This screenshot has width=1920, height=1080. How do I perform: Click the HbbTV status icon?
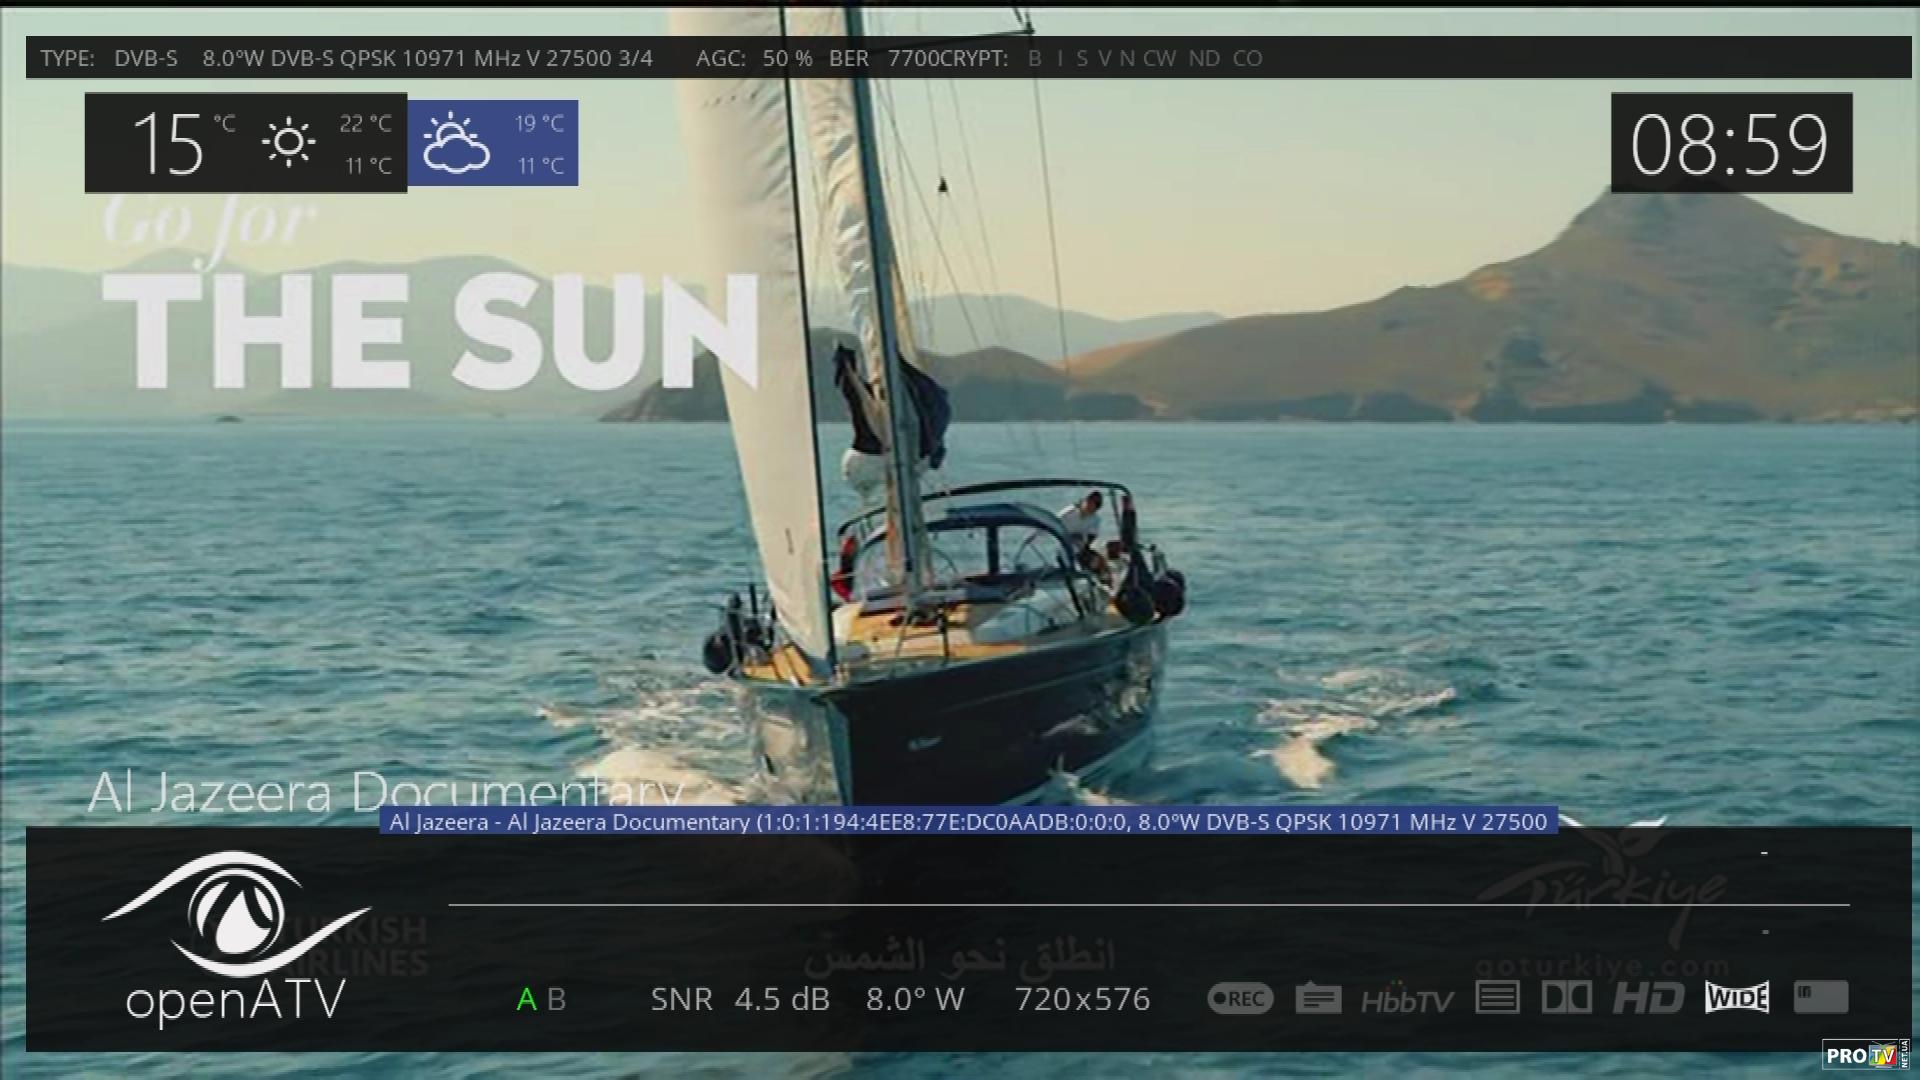pos(1407,999)
